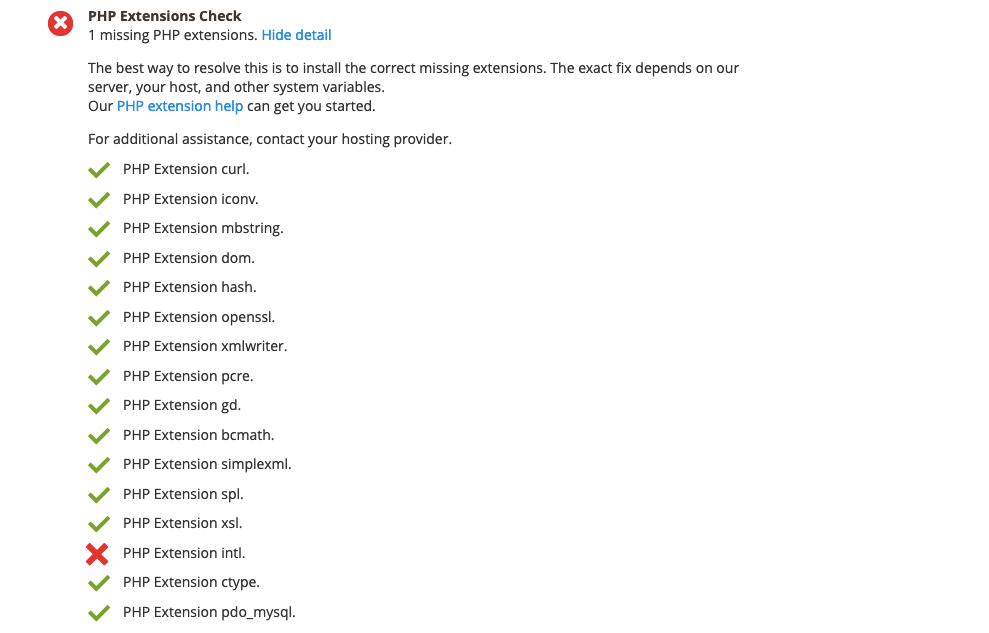
Task: Click the PHP Extension pcre. label
Action: click(188, 376)
